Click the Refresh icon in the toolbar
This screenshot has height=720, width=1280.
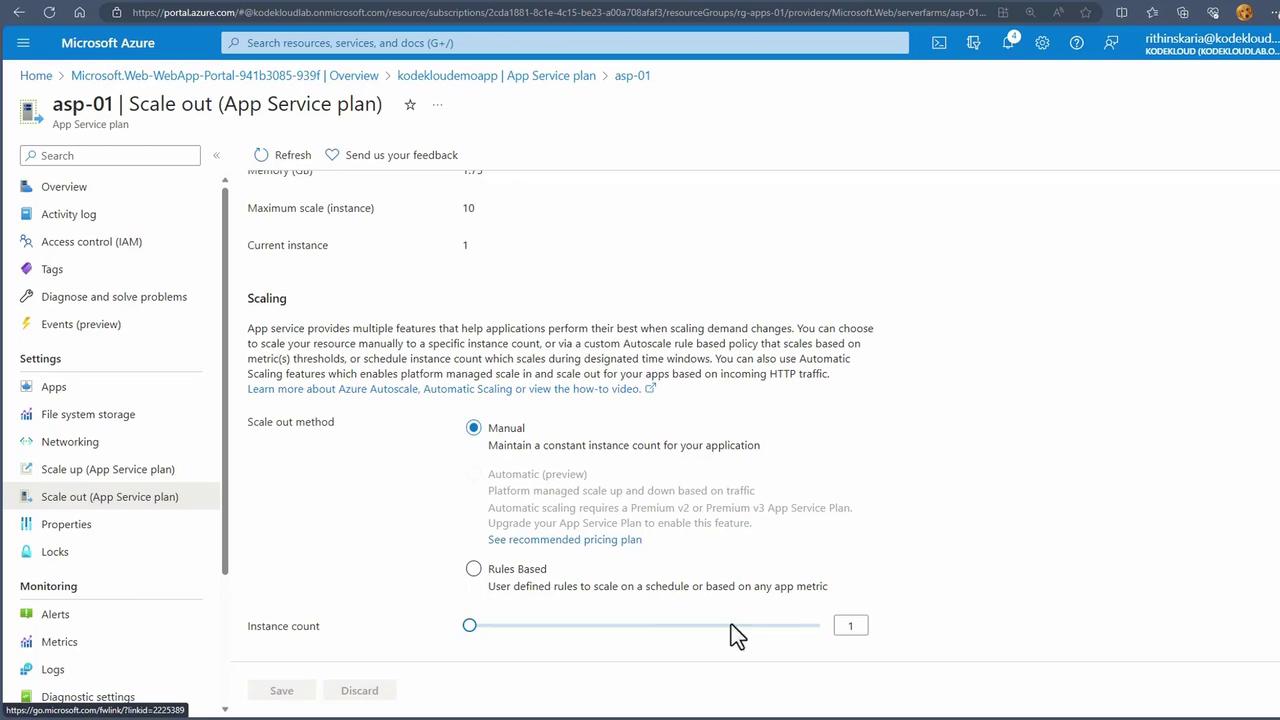[x=262, y=155]
